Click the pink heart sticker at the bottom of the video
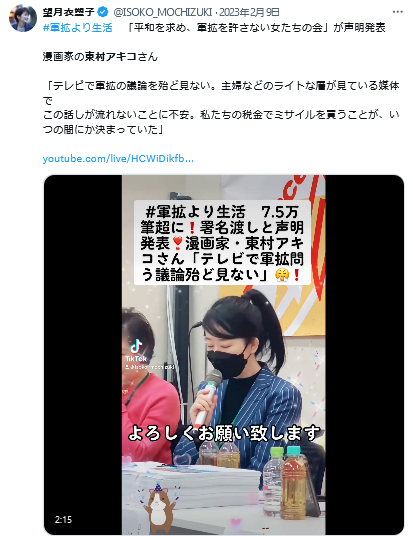This screenshot has width=413, height=536. point(236,522)
